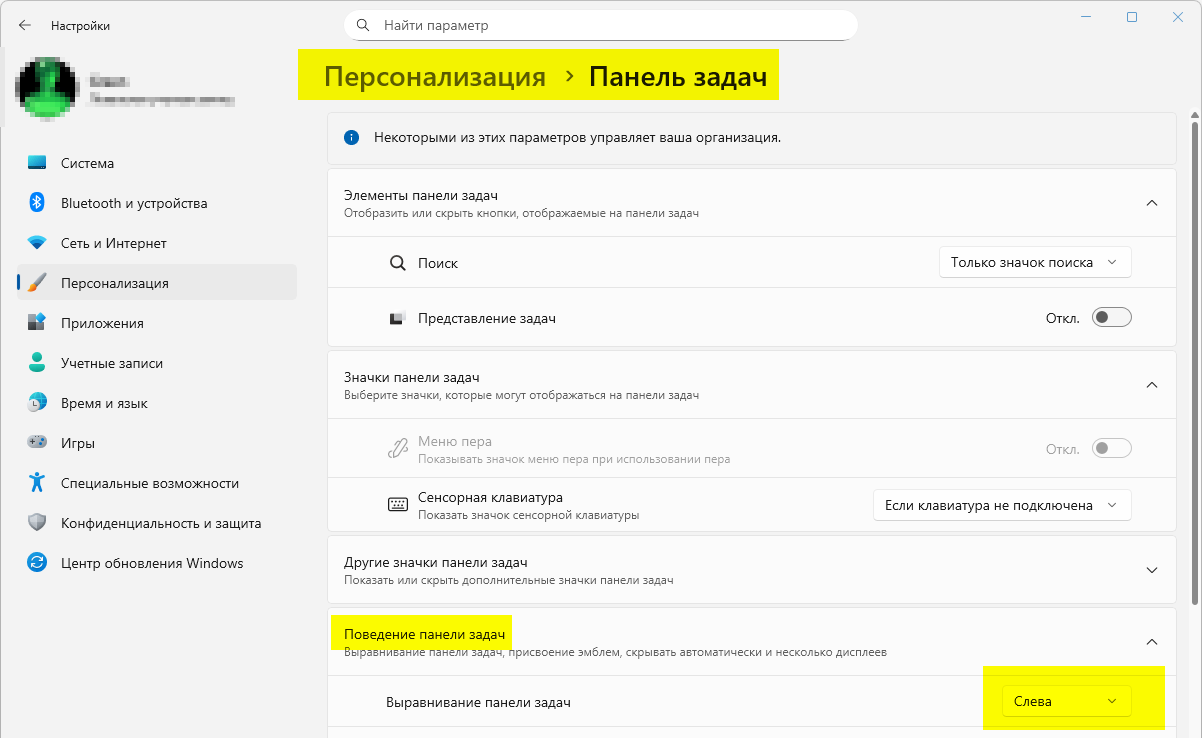Open Специальные возможности settings page
This screenshot has width=1202, height=738.
[149, 483]
